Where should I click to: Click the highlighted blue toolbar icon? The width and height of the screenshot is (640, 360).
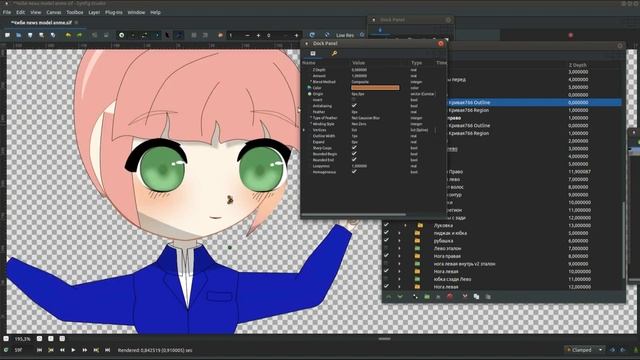point(179,36)
